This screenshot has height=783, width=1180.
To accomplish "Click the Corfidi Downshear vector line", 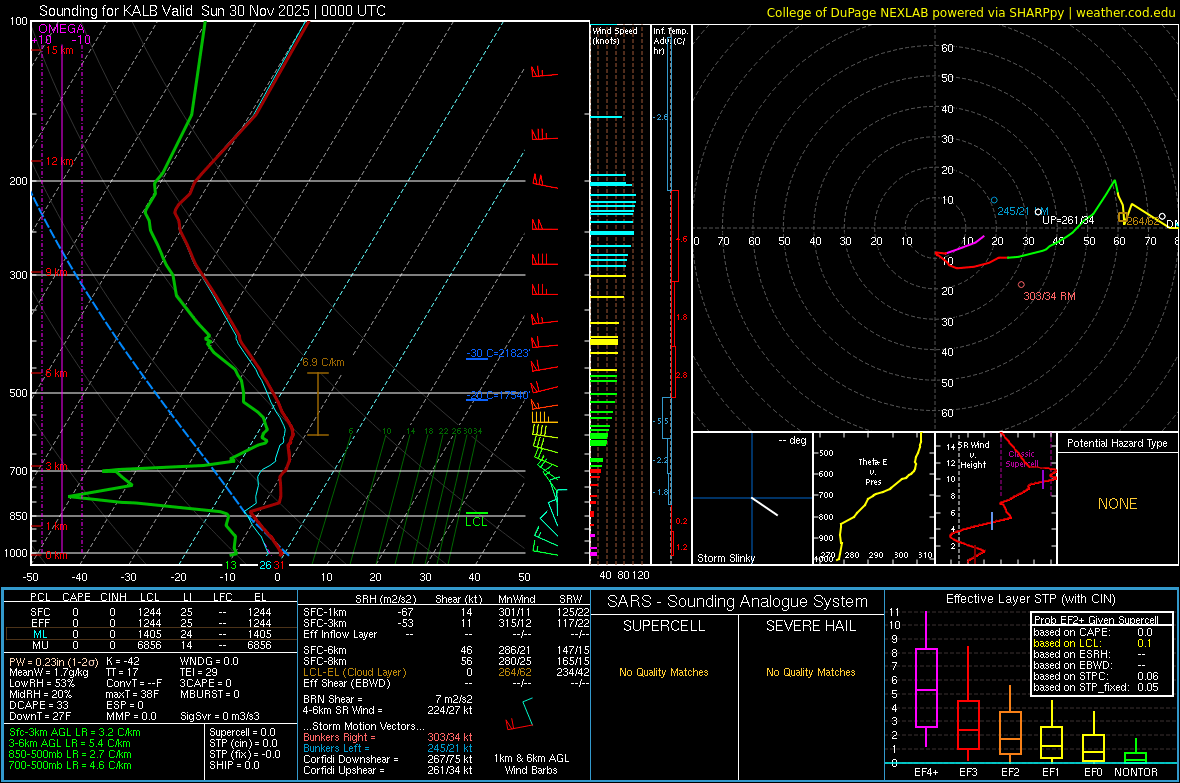I will pos(388,759).
